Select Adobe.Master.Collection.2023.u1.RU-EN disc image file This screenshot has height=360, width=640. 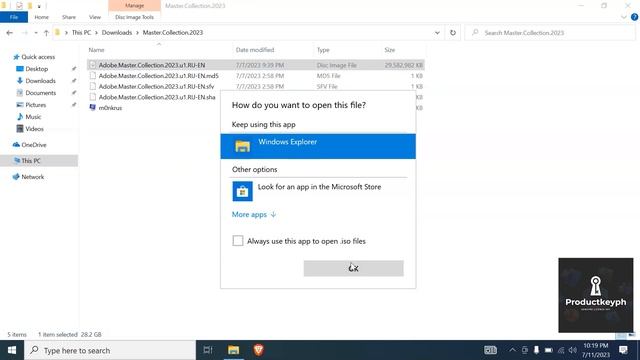click(256, 65)
